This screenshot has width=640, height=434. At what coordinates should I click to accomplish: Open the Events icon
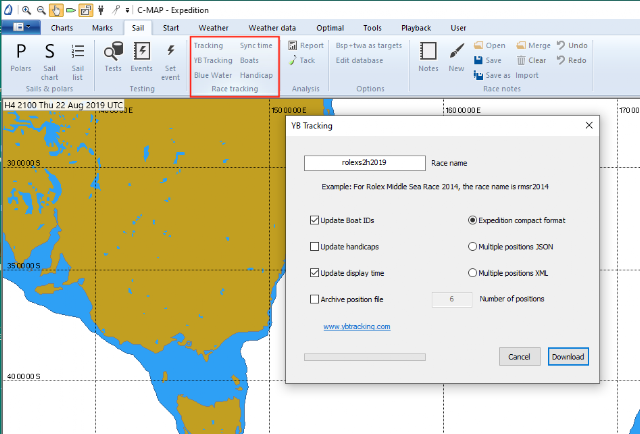pyautogui.click(x=142, y=51)
